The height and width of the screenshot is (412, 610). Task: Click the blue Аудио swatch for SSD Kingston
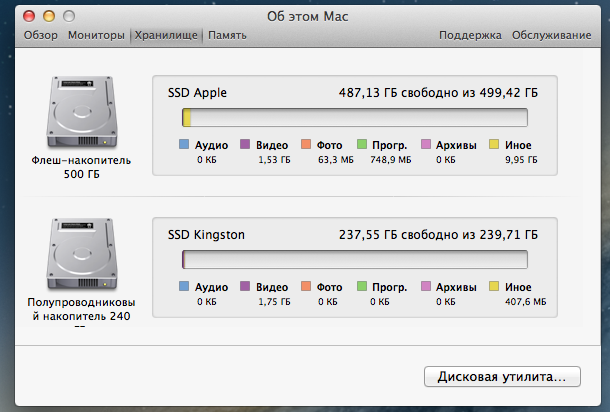tap(184, 286)
